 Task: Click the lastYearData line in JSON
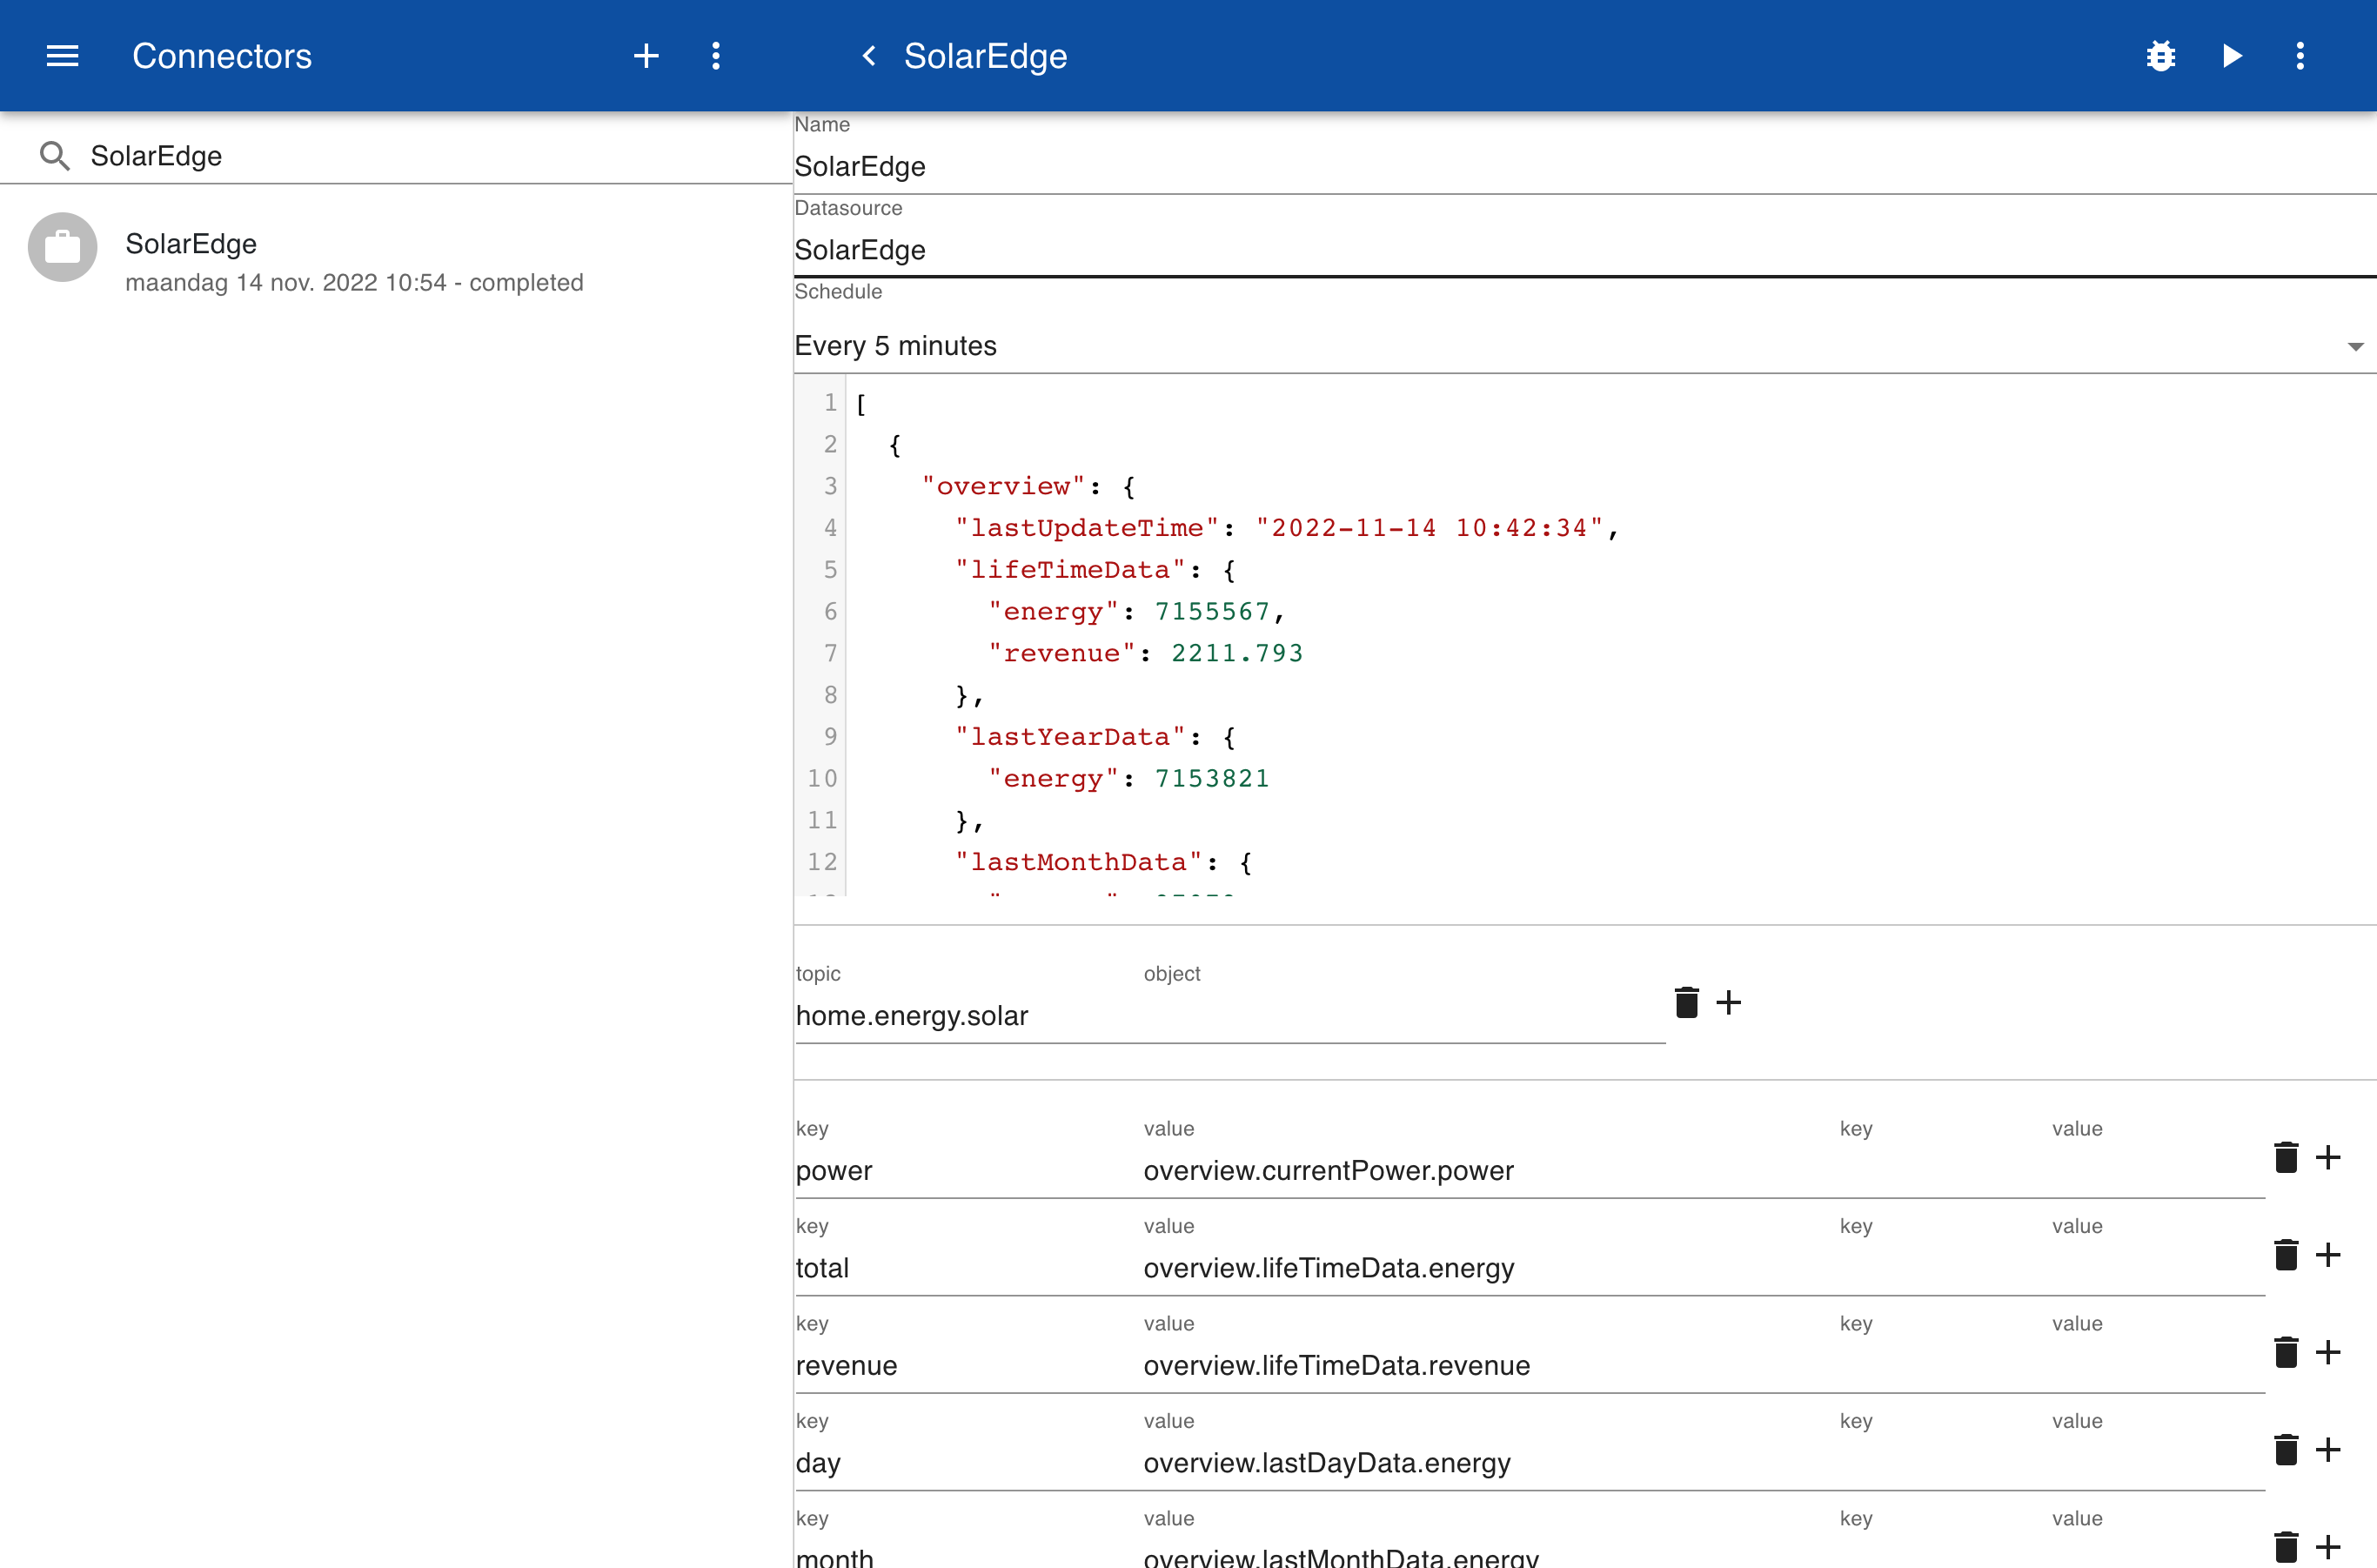point(1095,737)
